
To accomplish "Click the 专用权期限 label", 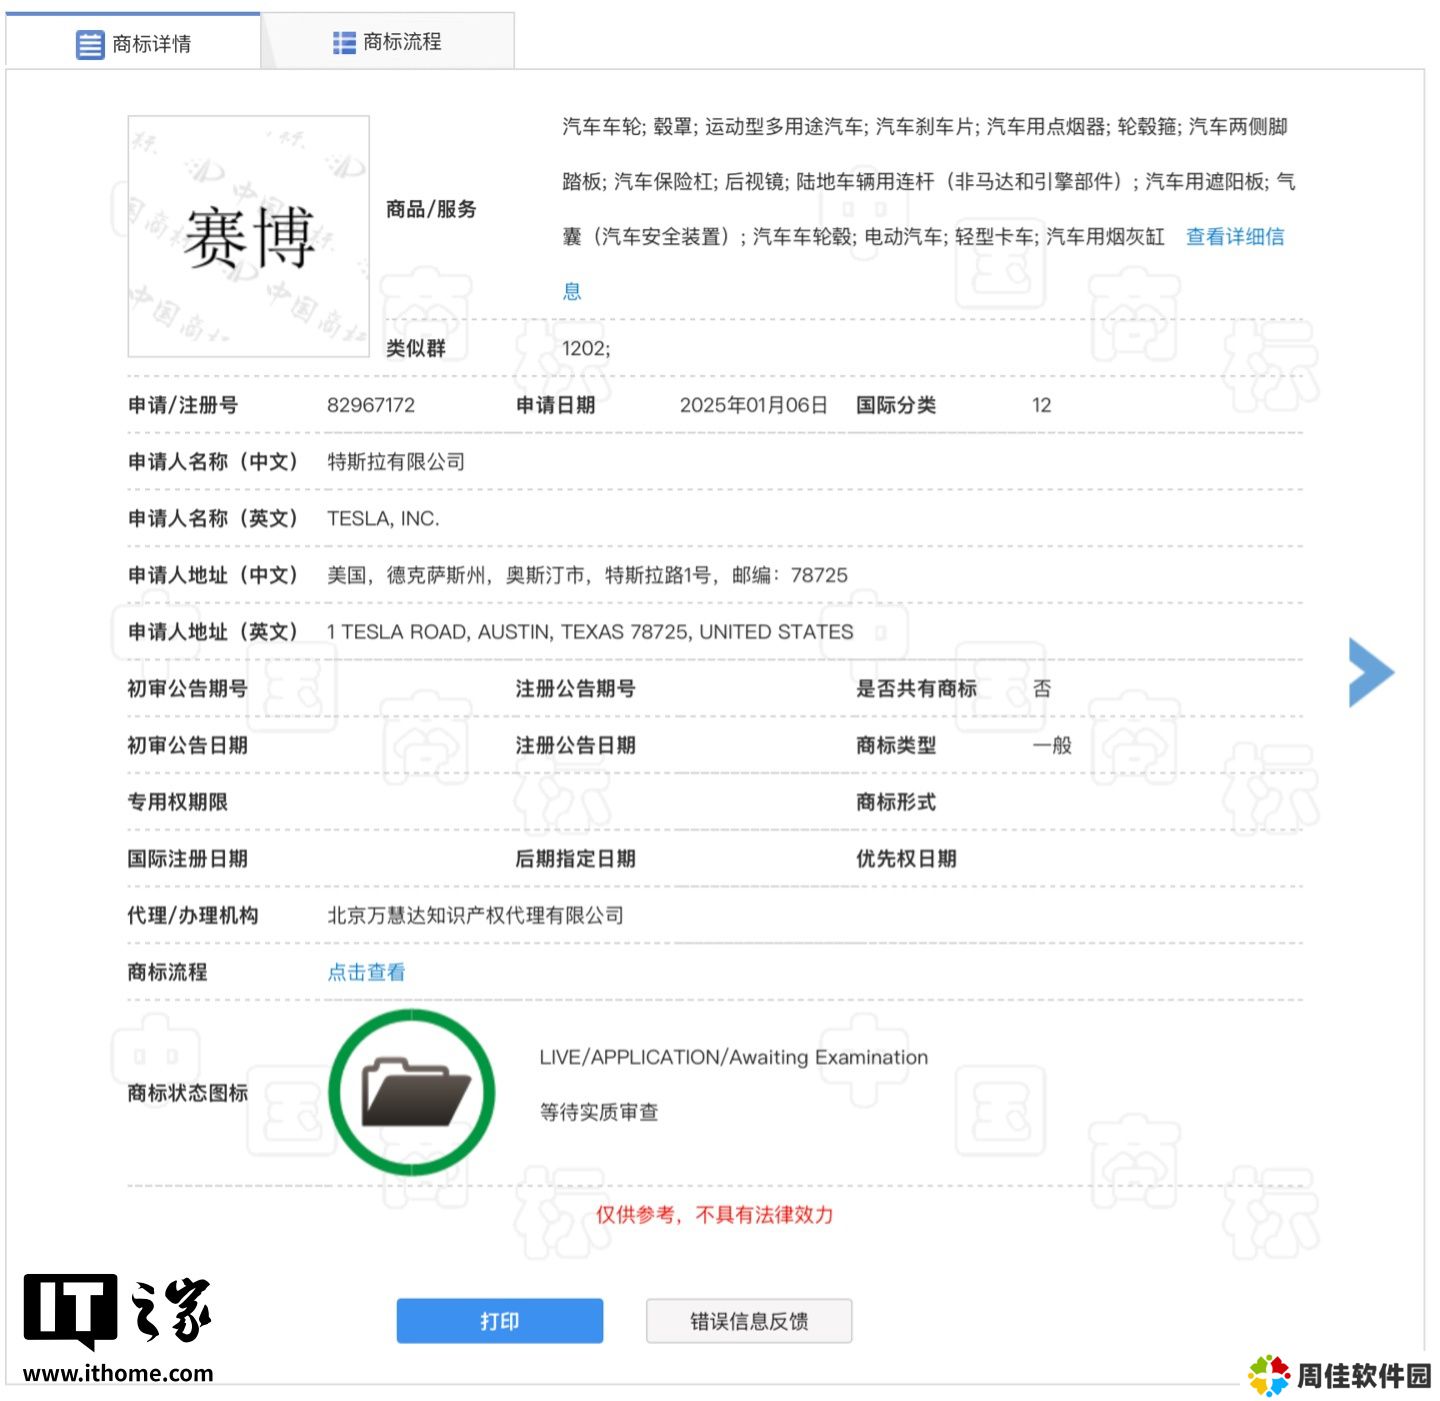I will click(177, 802).
